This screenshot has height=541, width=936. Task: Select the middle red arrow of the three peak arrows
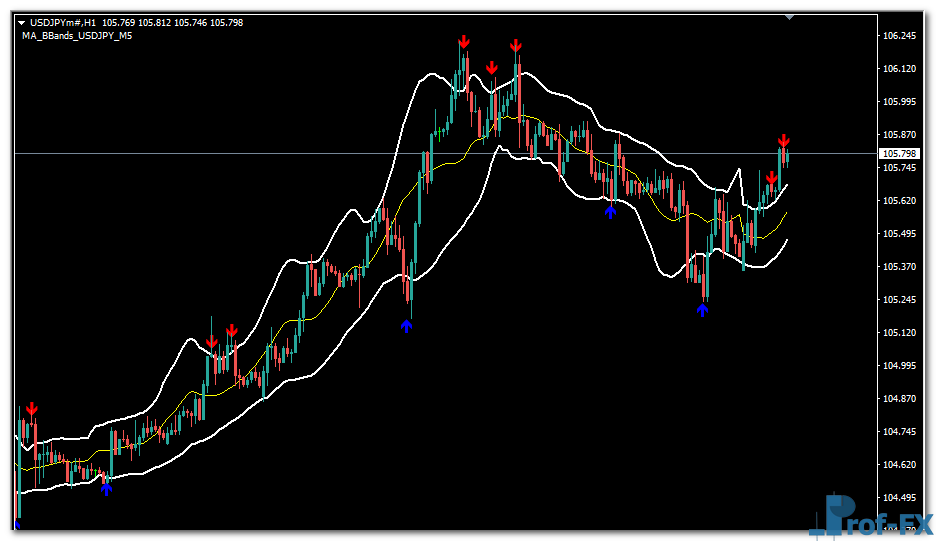coord(491,68)
